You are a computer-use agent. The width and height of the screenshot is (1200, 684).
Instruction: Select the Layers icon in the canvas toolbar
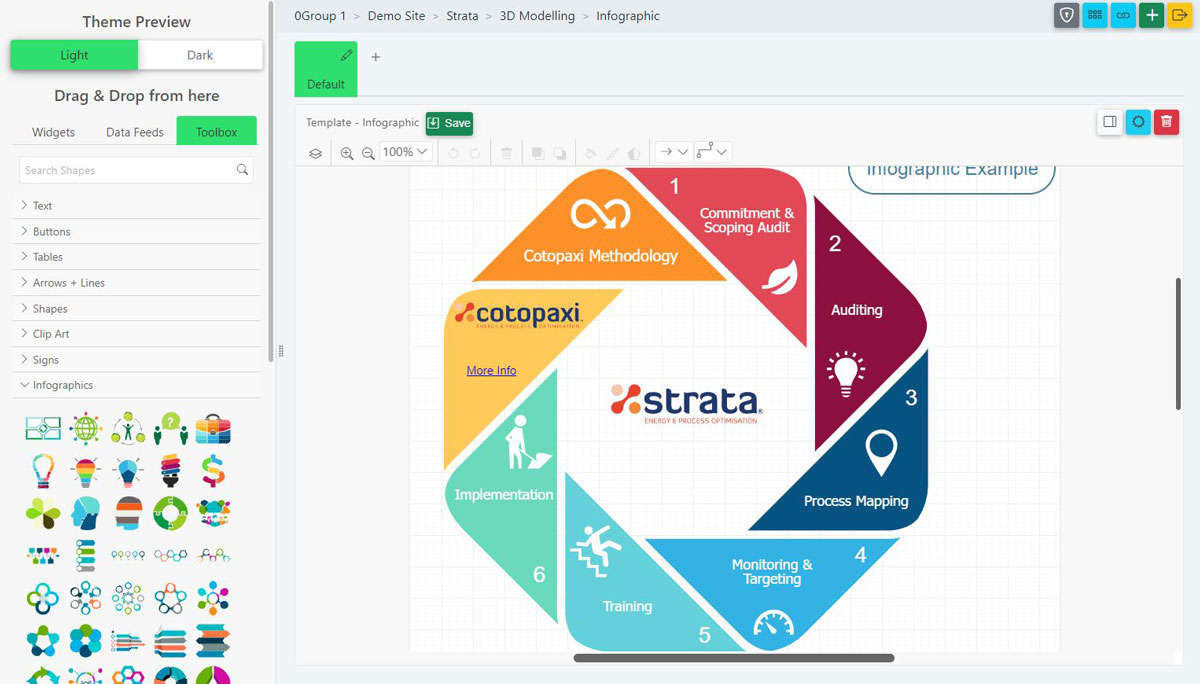317,152
